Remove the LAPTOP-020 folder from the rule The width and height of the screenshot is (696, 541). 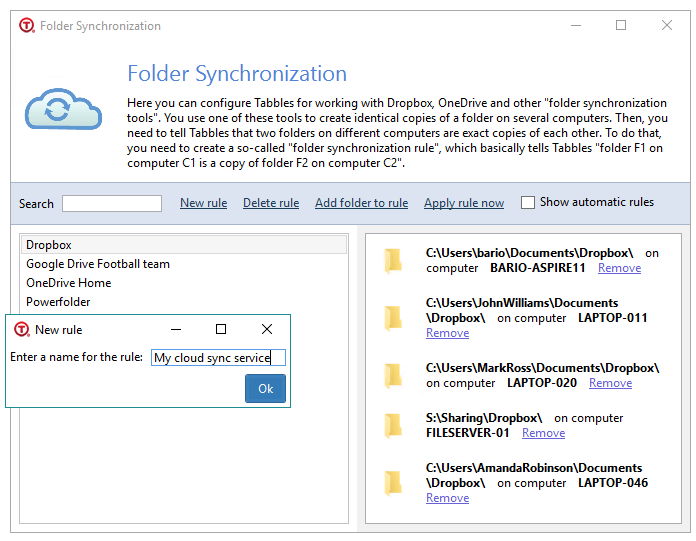tap(610, 383)
